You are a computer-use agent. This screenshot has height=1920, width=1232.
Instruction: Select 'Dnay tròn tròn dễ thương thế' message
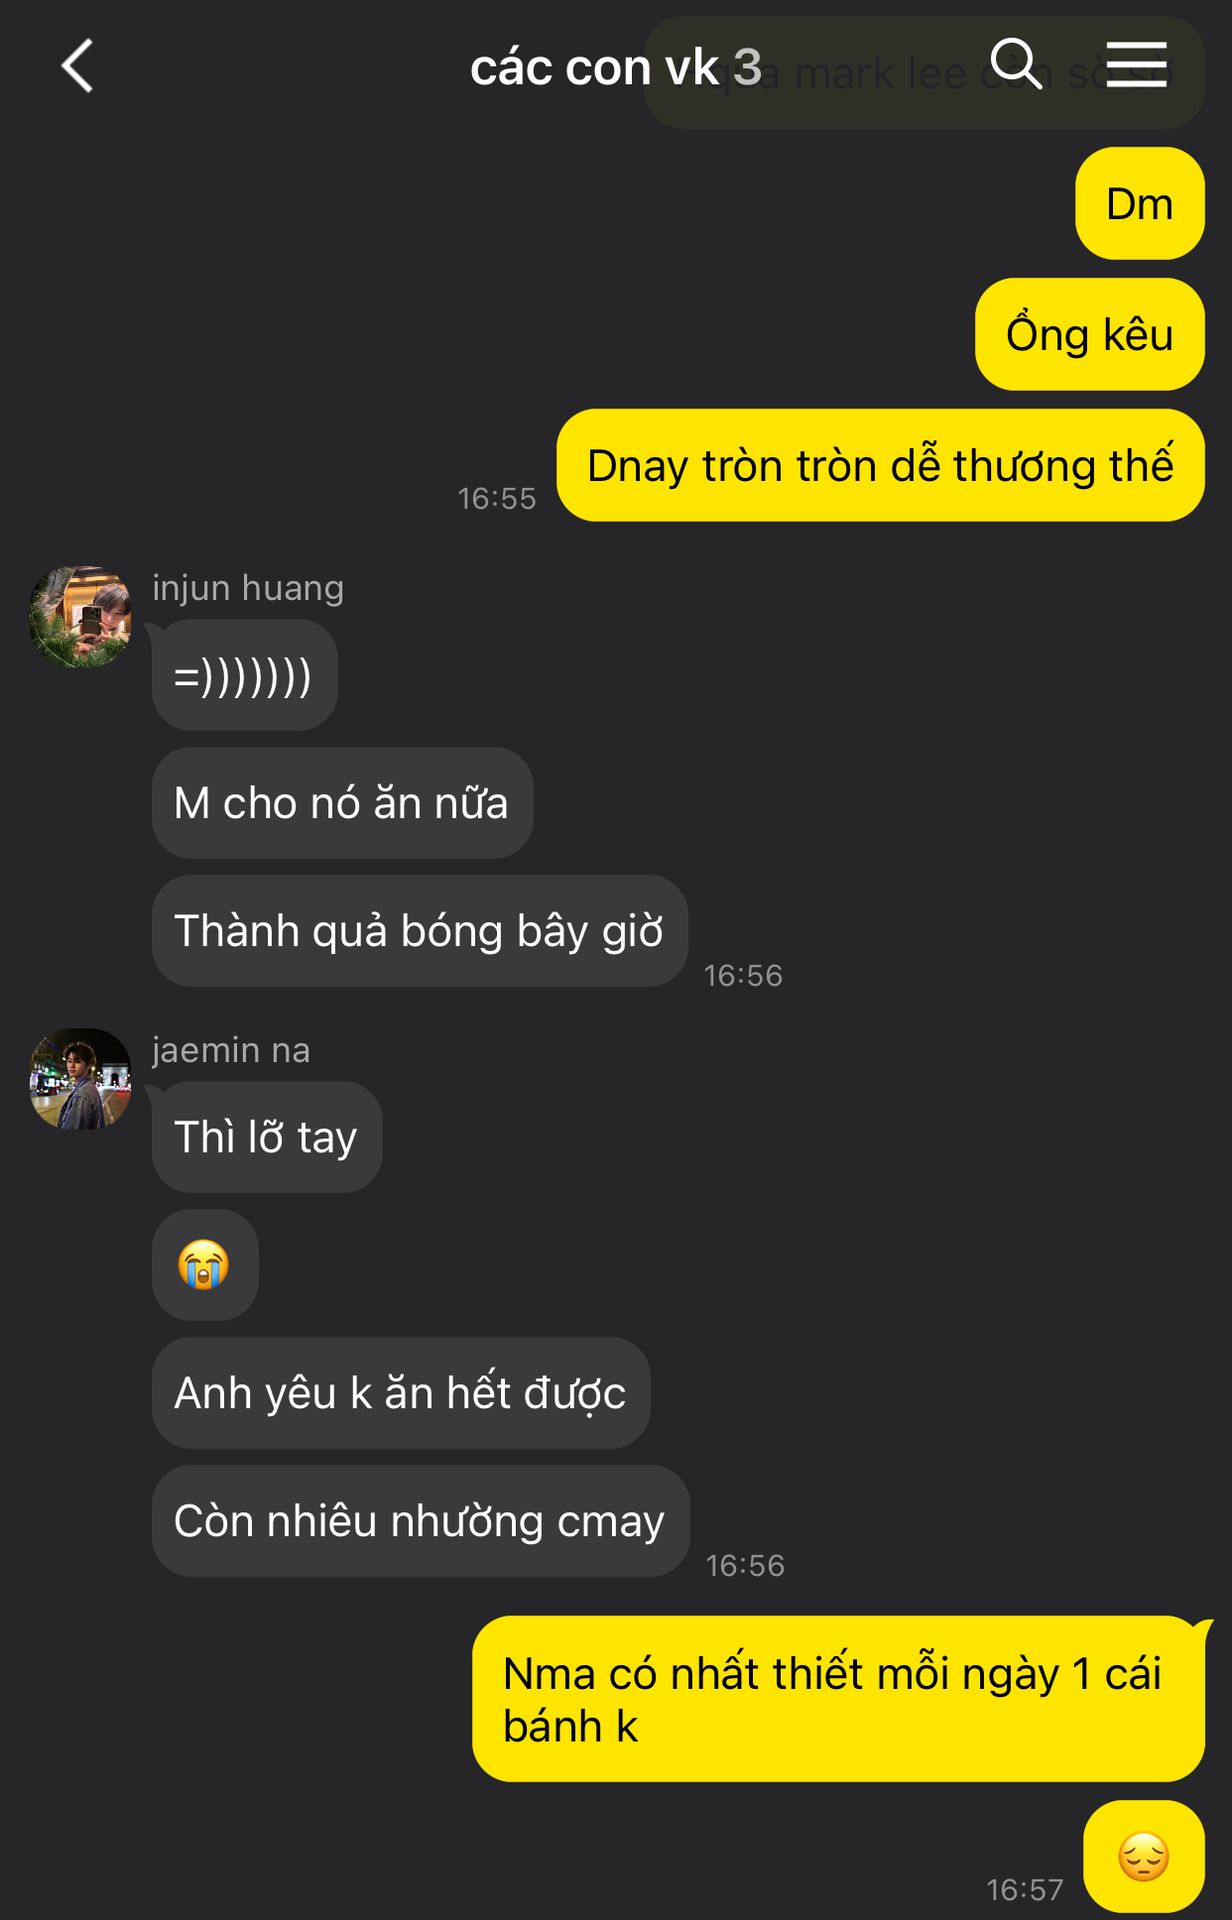point(880,465)
